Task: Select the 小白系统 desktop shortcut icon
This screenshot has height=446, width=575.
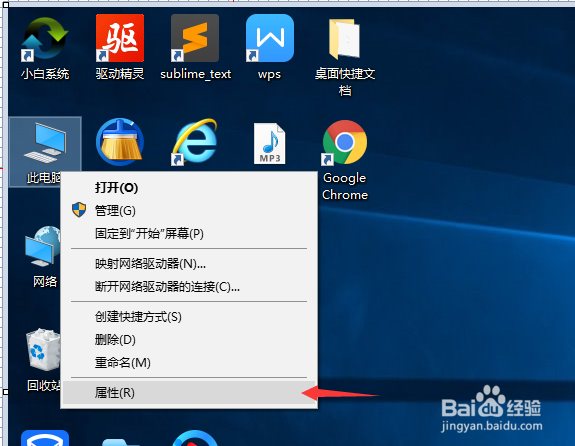Action: click(x=45, y=39)
